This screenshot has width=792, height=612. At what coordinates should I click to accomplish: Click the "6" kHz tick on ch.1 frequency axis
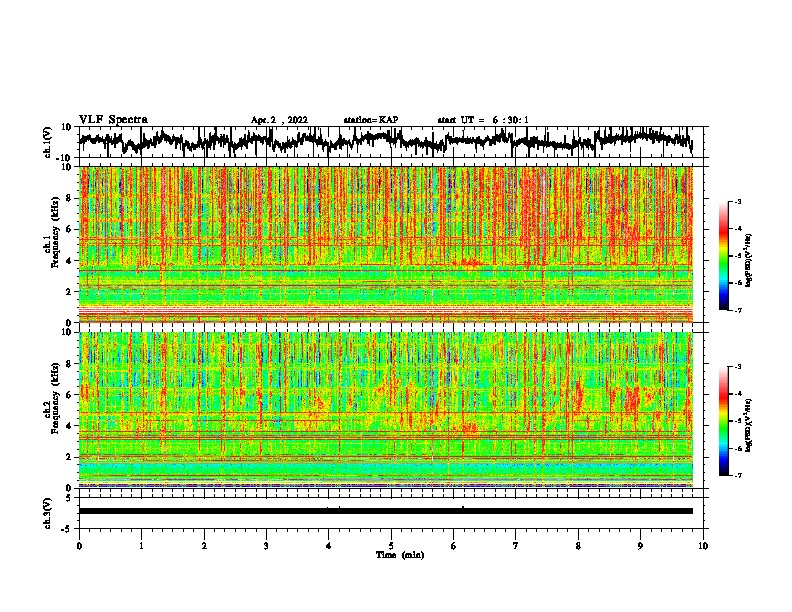pyautogui.click(x=69, y=230)
